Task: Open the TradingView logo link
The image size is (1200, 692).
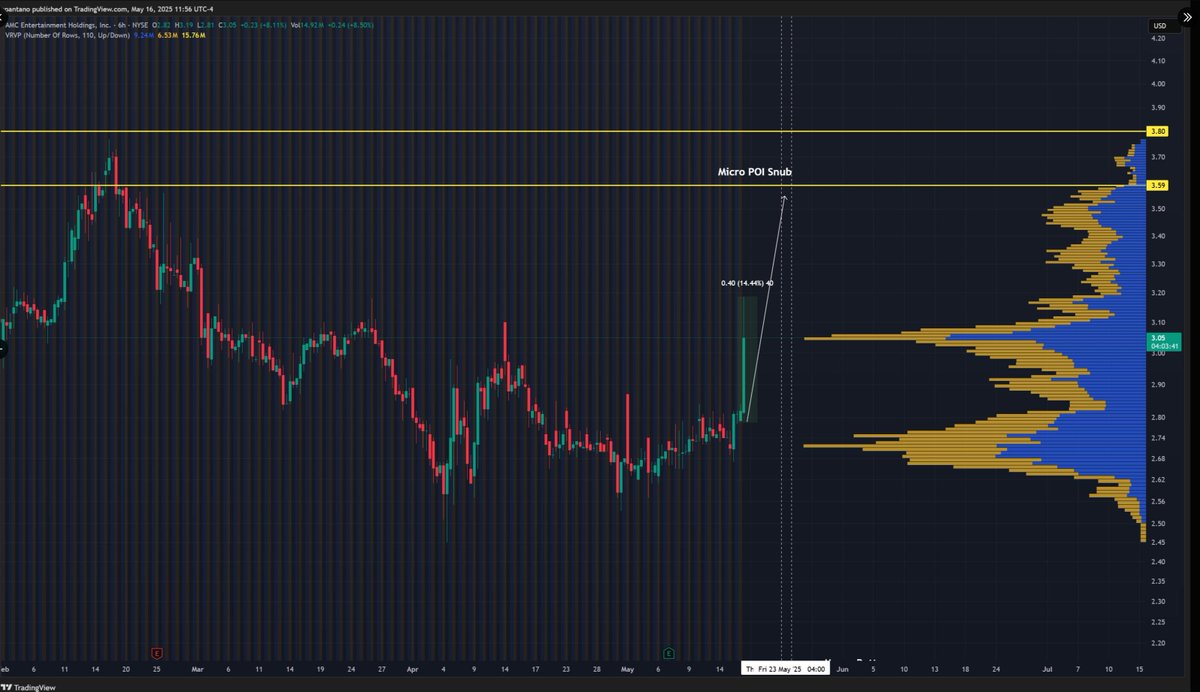Action: click(x=28, y=686)
